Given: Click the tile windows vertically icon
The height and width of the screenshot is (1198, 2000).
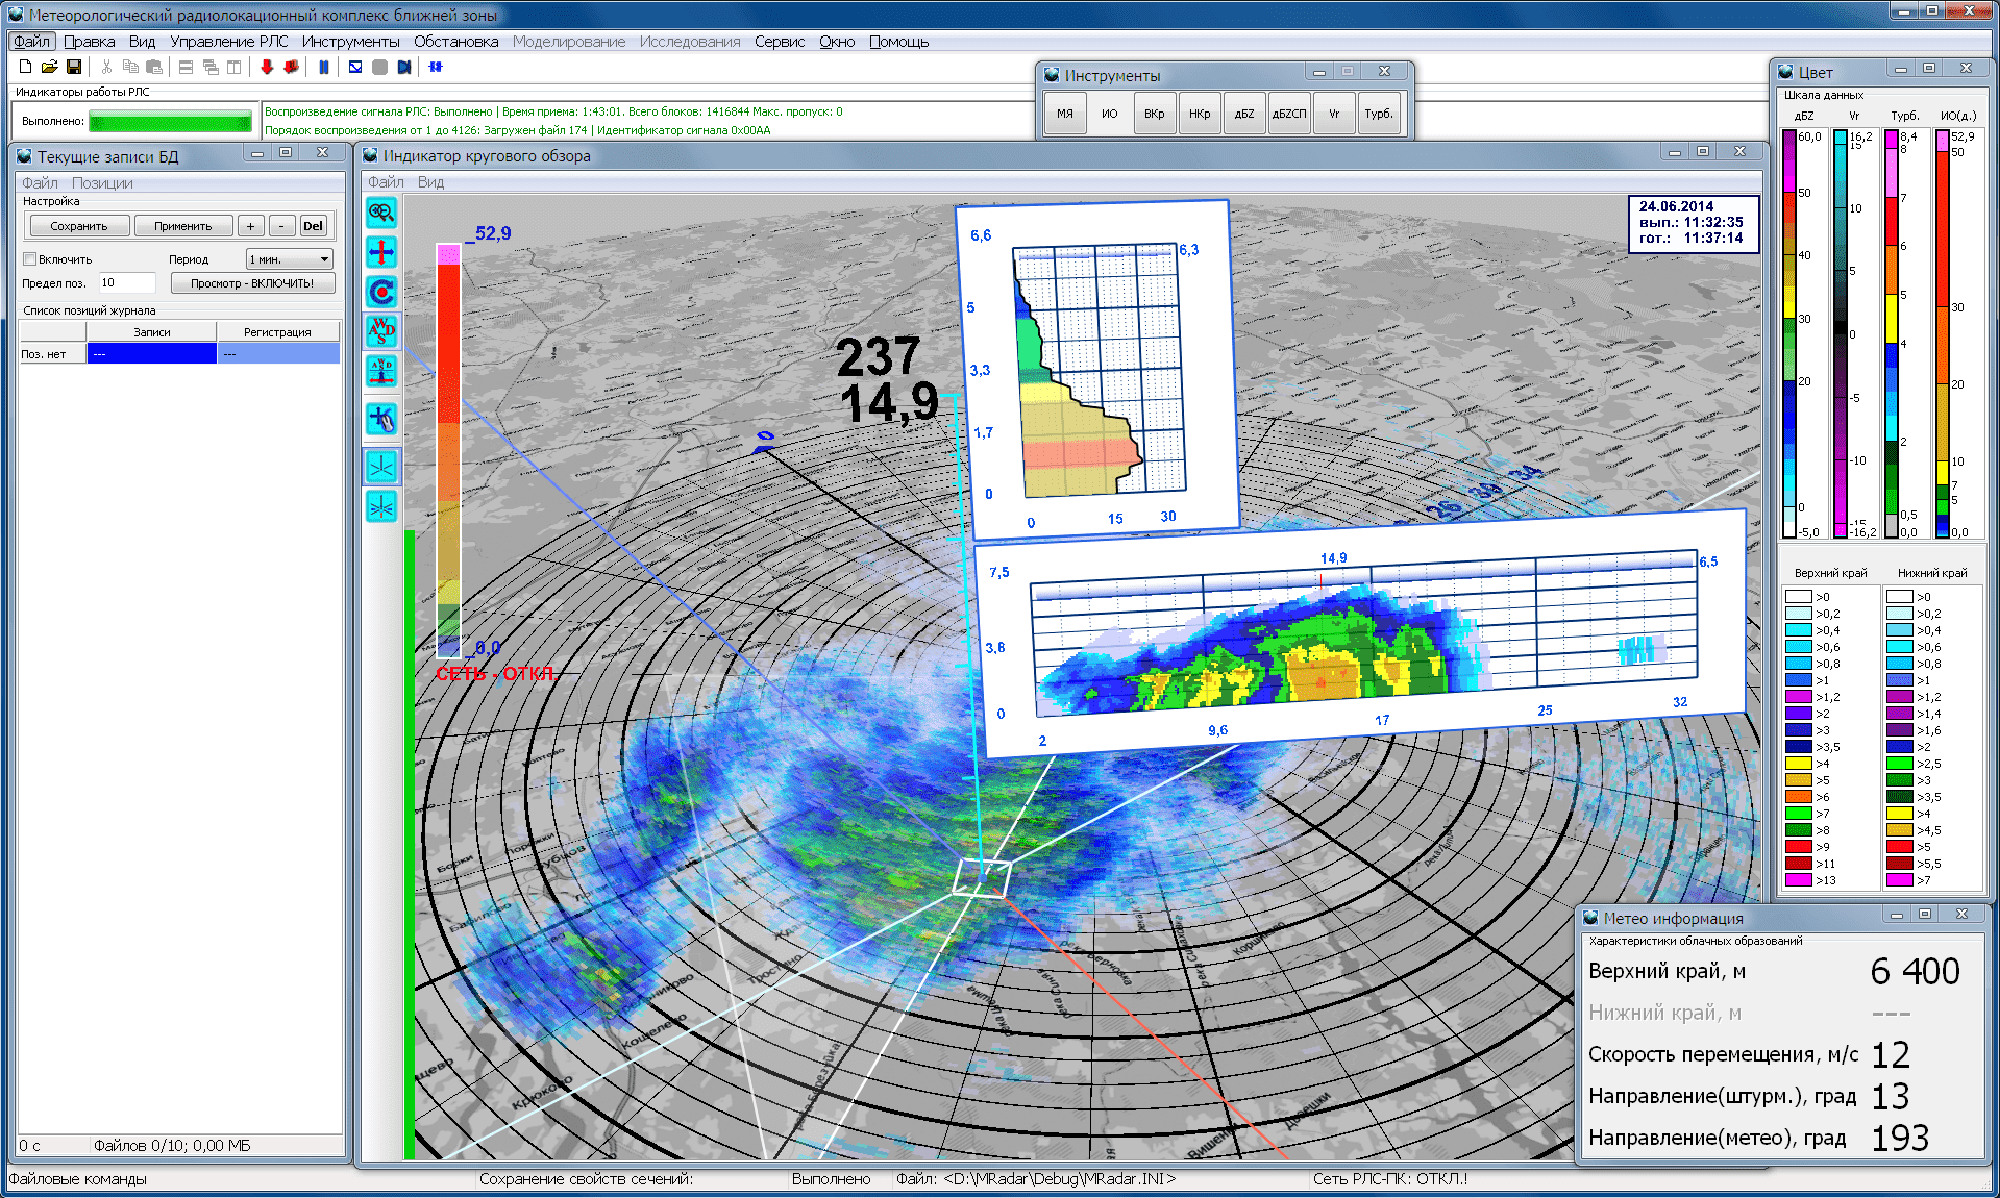Looking at the screenshot, I should [234, 67].
